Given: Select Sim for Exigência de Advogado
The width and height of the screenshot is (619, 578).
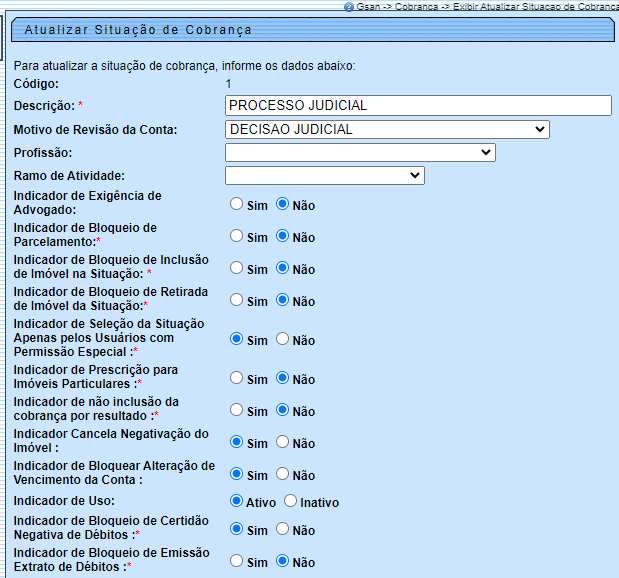Looking at the screenshot, I should click(236, 204).
